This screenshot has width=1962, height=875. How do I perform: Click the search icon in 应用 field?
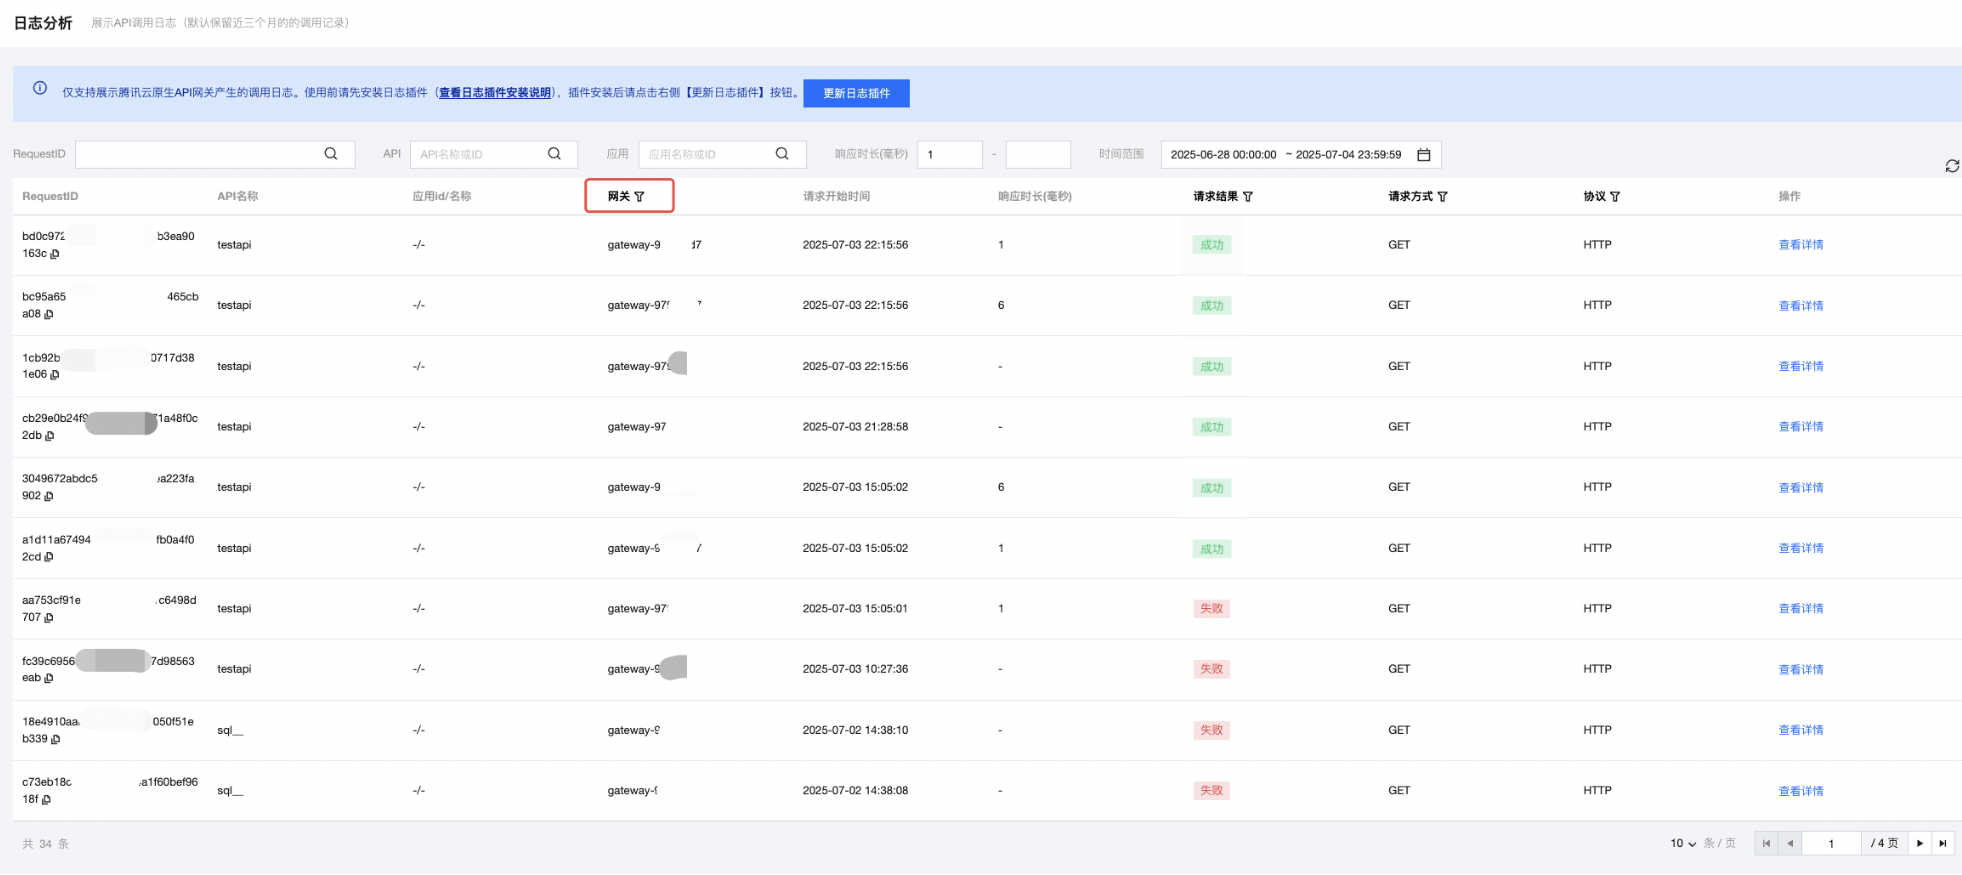pyautogui.click(x=782, y=154)
